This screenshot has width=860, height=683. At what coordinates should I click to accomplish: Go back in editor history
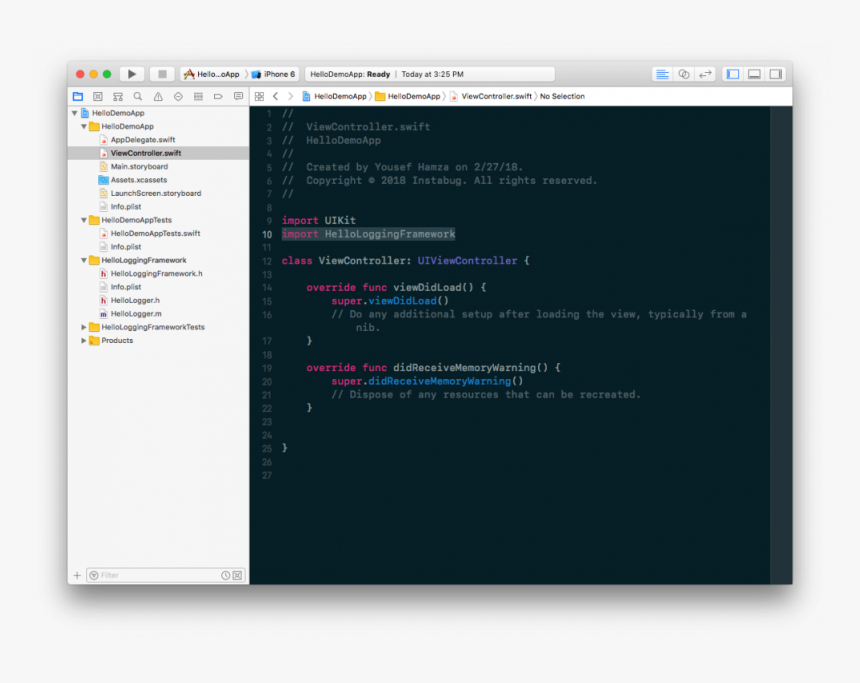[x=275, y=97]
